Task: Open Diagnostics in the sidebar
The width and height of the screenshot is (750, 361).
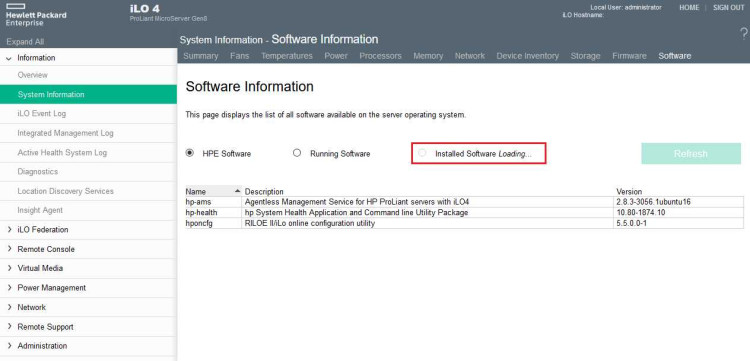Action: coord(88,172)
